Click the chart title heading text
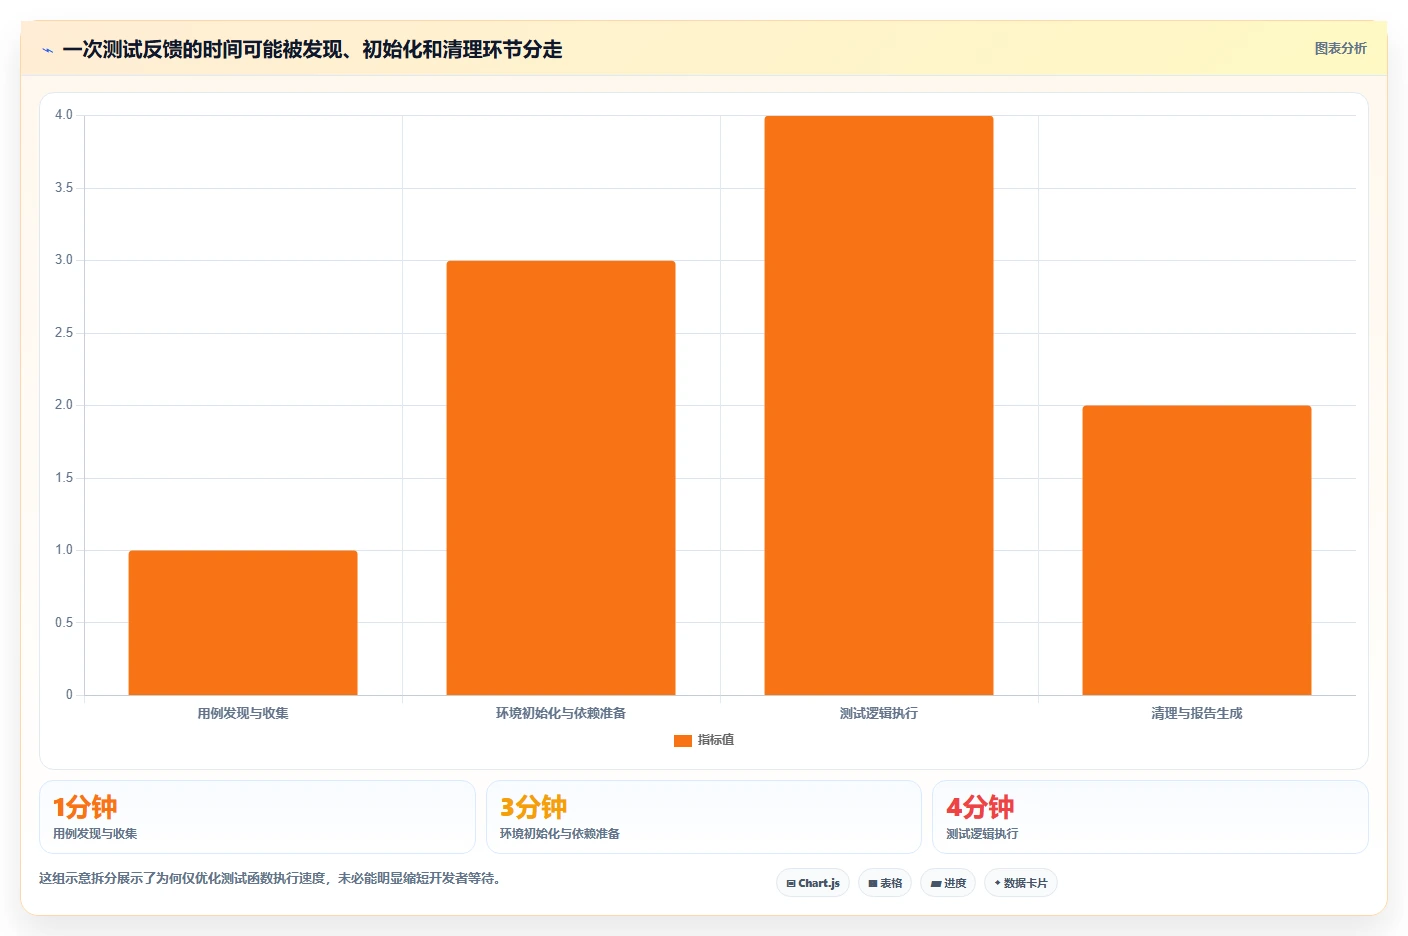The height and width of the screenshot is (936, 1408). (312, 50)
